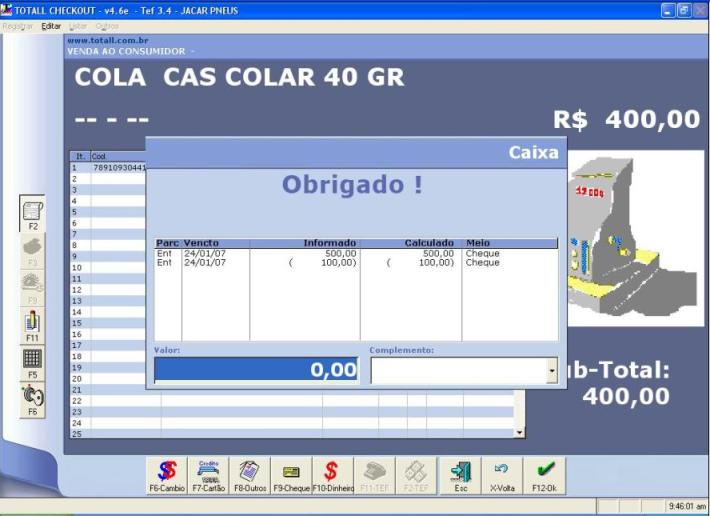710x516 pixels.
Task: Click the items list scroll-down arrow
Action: (x=519, y=433)
